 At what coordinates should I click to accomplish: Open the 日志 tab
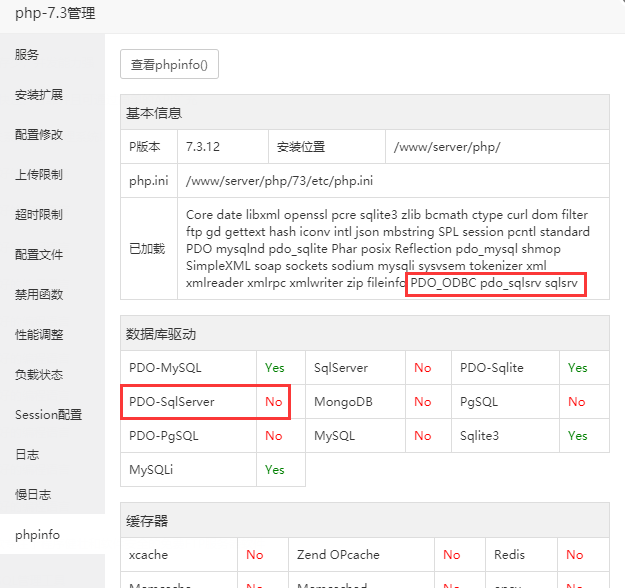[52, 454]
